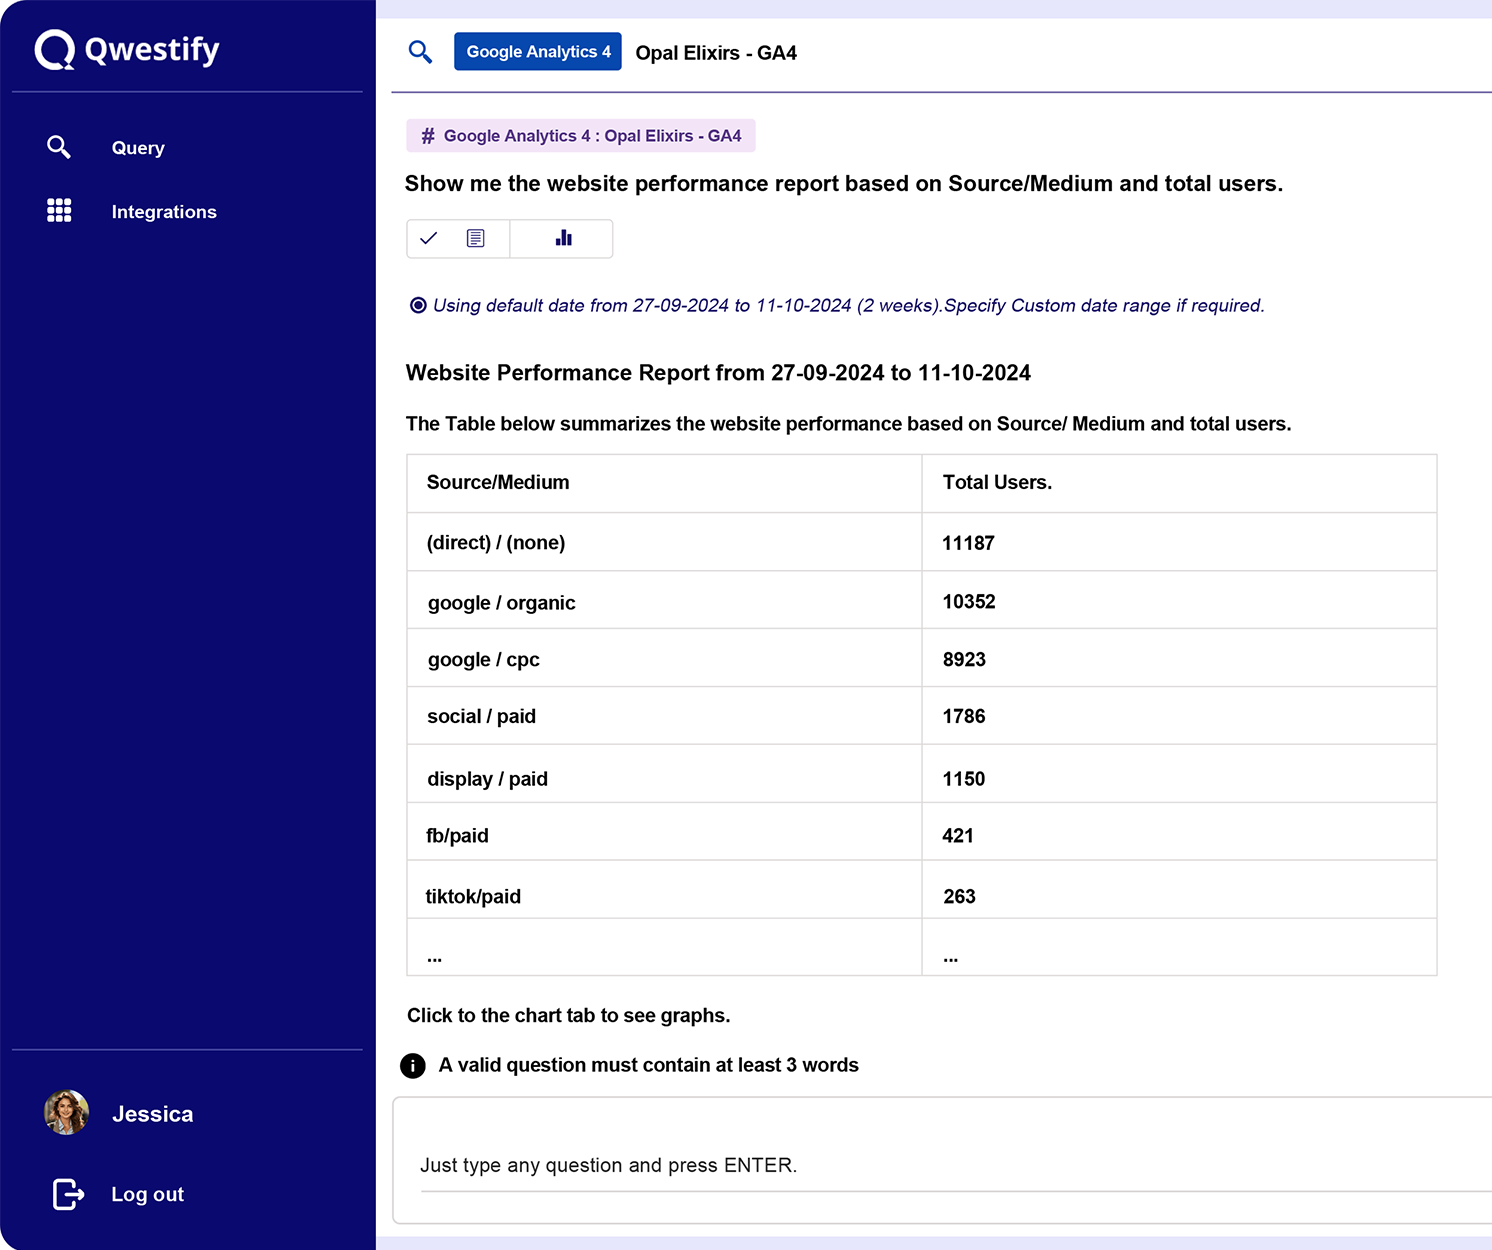Click the Google Analytics 4 : Opal Elixirs tag
The width and height of the screenshot is (1492, 1250).
point(581,136)
